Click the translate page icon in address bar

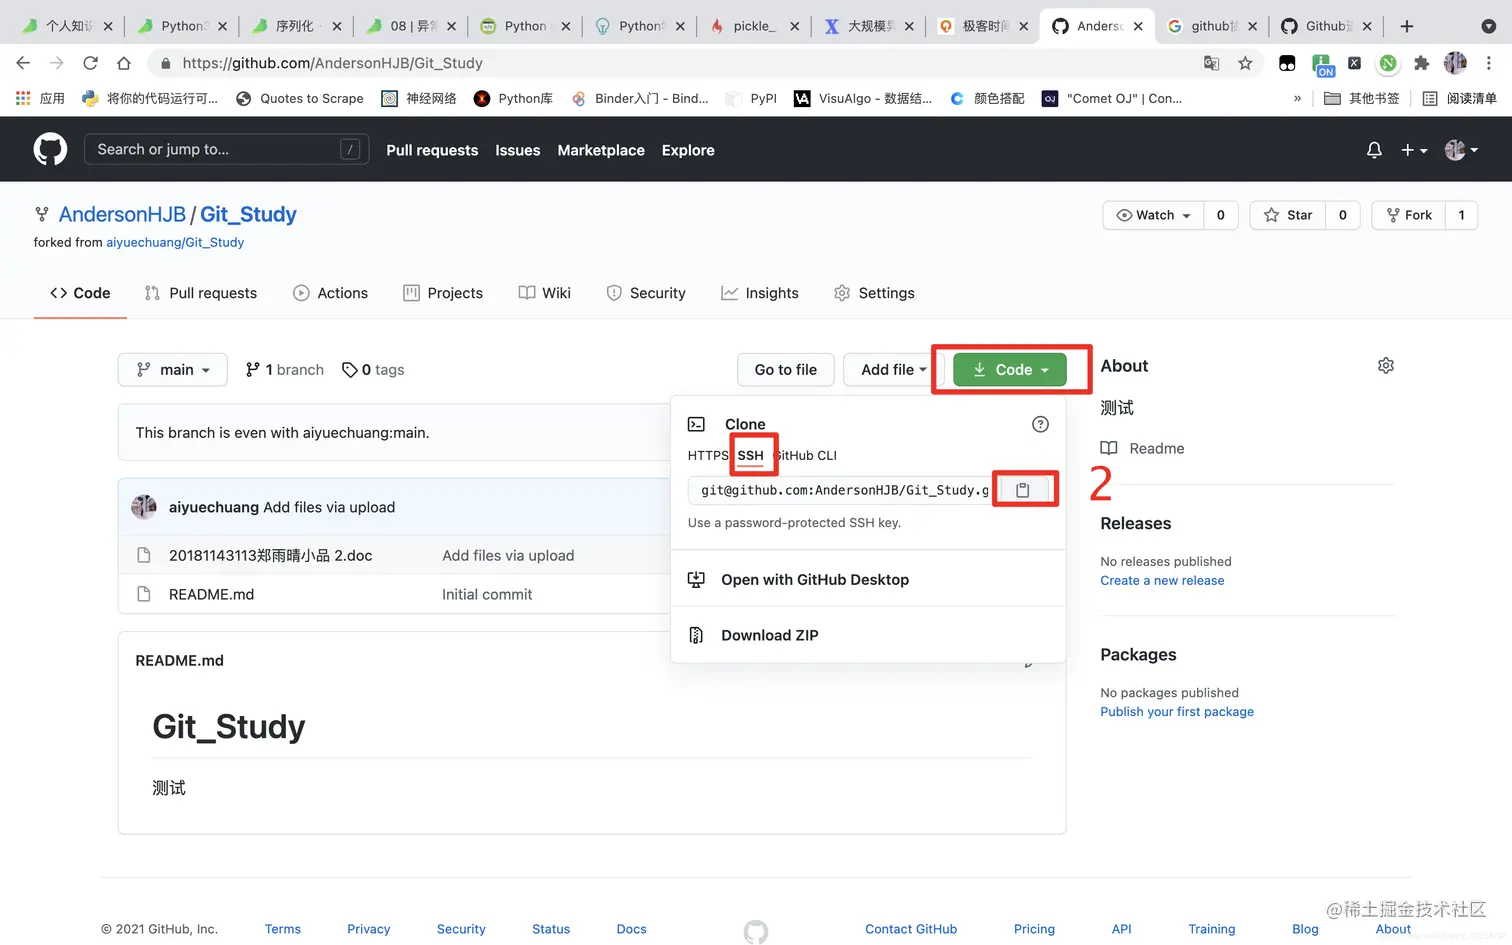tap(1211, 63)
